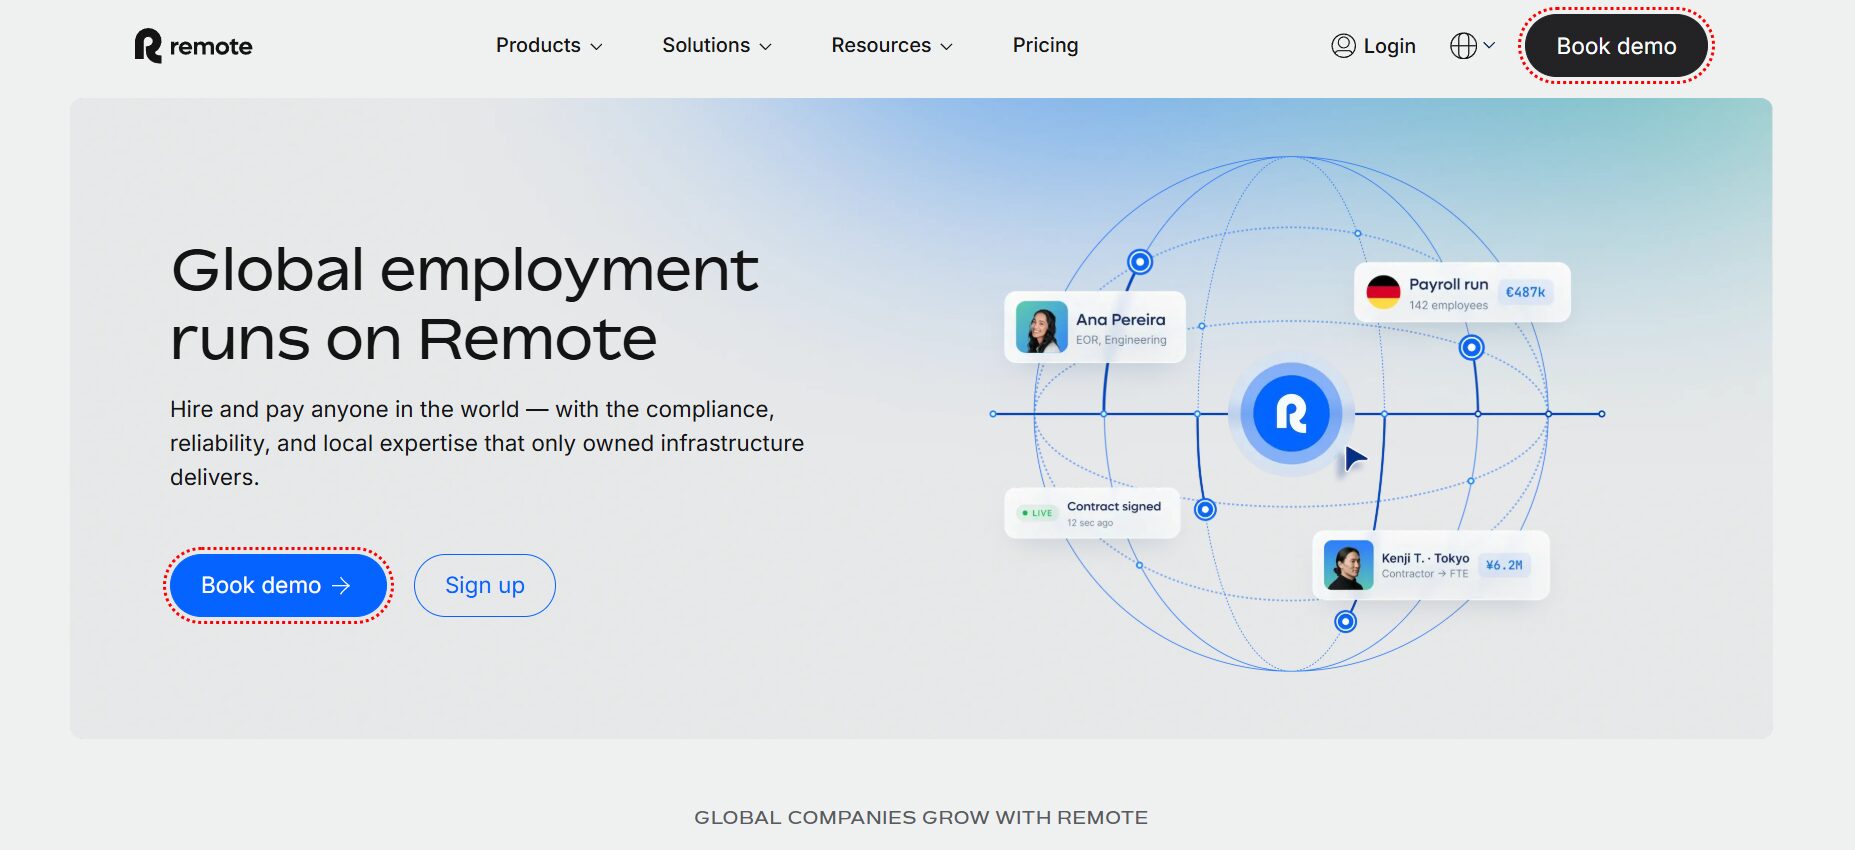
Task: Click the Contract signed notification card
Action: (x=1092, y=513)
